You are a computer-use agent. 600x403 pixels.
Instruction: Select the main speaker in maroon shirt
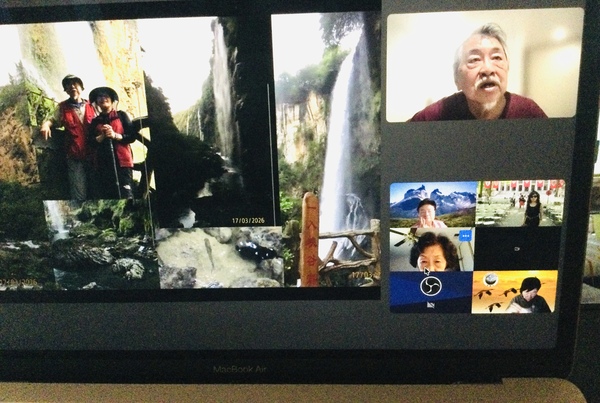pyautogui.click(x=484, y=65)
